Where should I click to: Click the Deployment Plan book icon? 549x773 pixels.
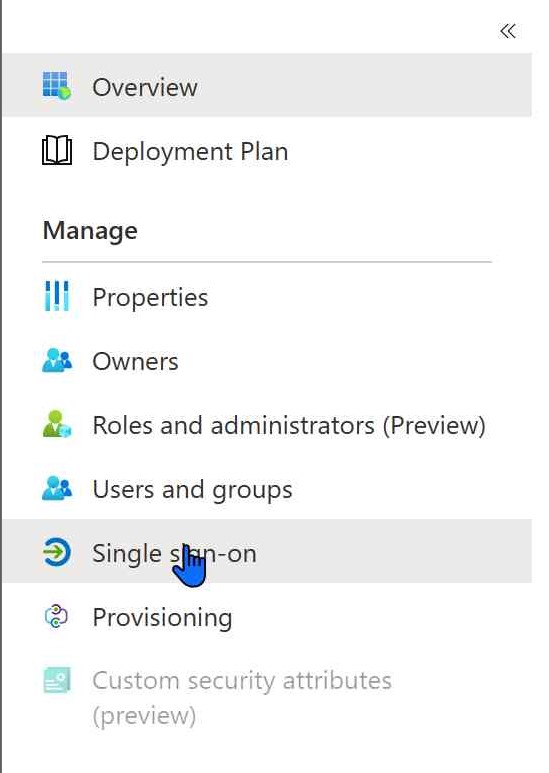coord(57,150)
